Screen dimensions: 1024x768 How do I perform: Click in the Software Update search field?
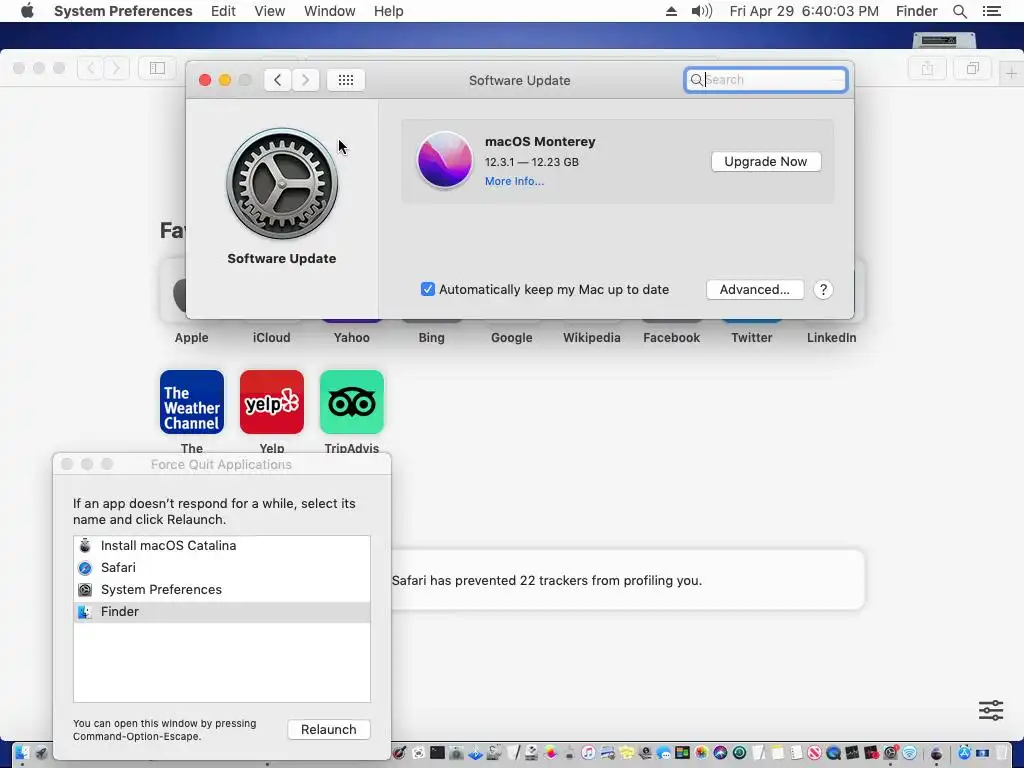pyautogui.click(x=765, y=80)
